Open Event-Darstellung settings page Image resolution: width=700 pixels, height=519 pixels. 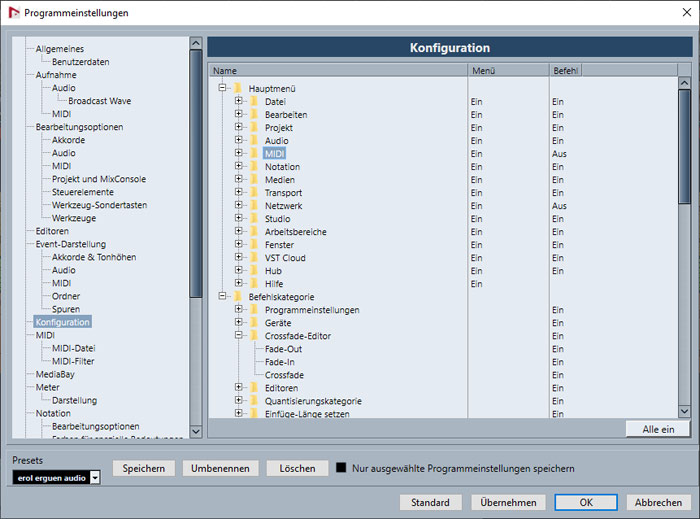tap(70, 244)
